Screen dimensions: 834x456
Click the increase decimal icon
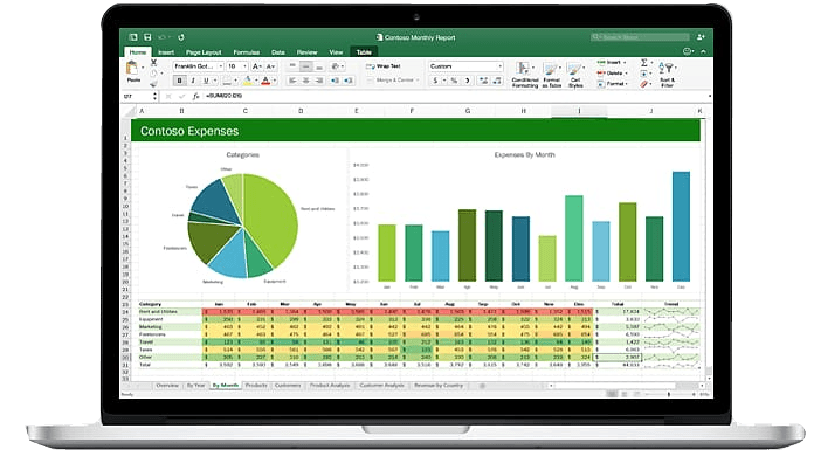point(484,80)
